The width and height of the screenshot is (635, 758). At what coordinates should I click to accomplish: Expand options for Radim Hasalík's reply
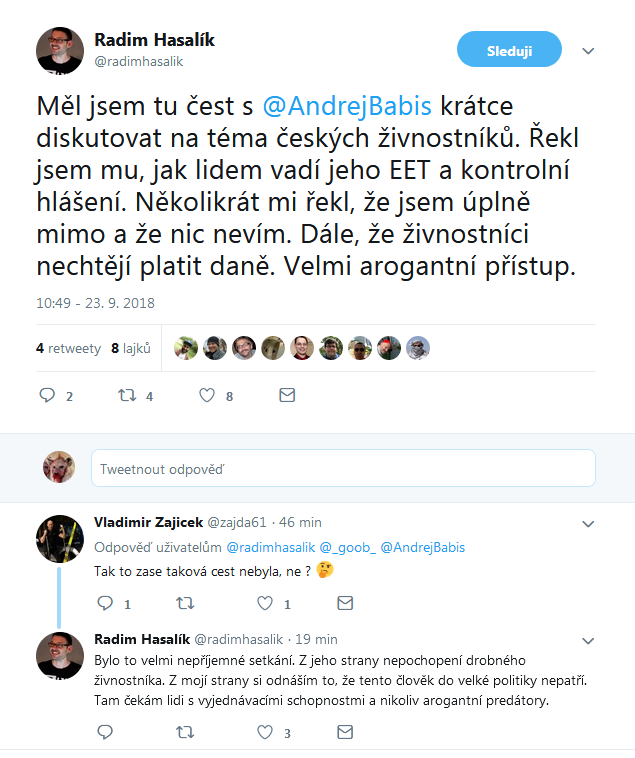point(588,640)
